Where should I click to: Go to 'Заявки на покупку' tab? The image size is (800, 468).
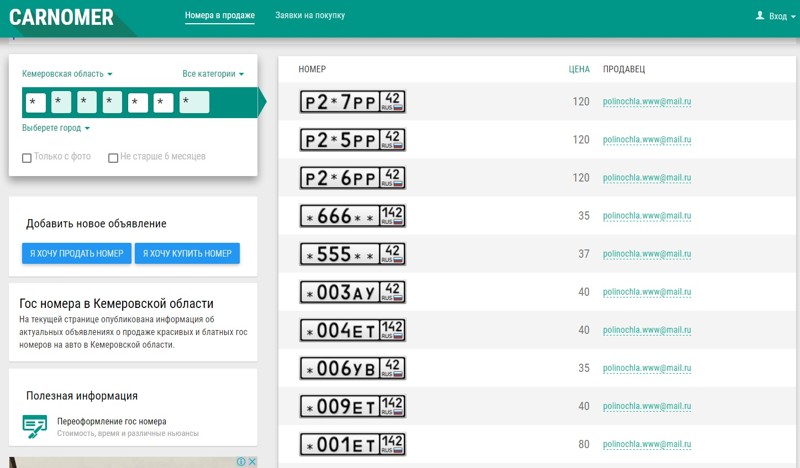tap(310, 16)
